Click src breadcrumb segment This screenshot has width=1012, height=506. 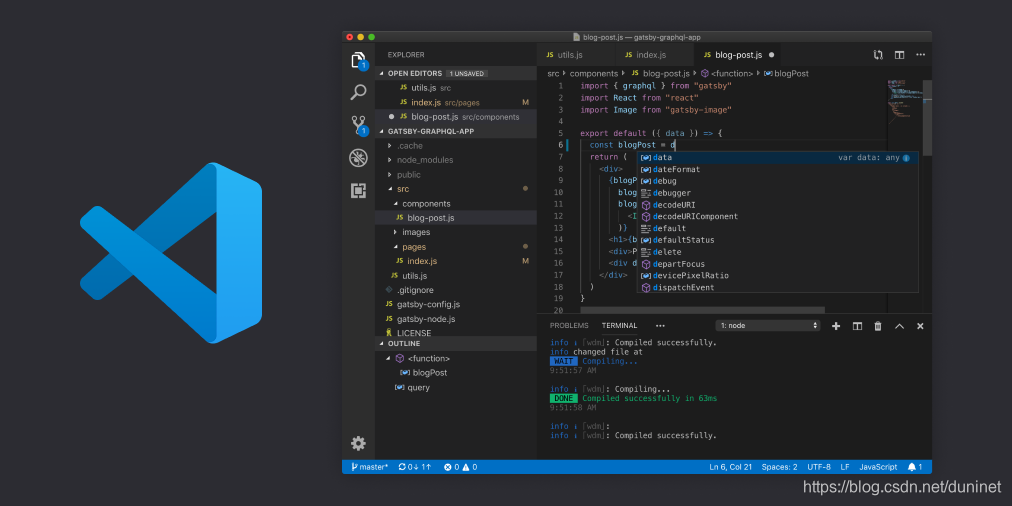pyautogui.click(x=553, y=74)
